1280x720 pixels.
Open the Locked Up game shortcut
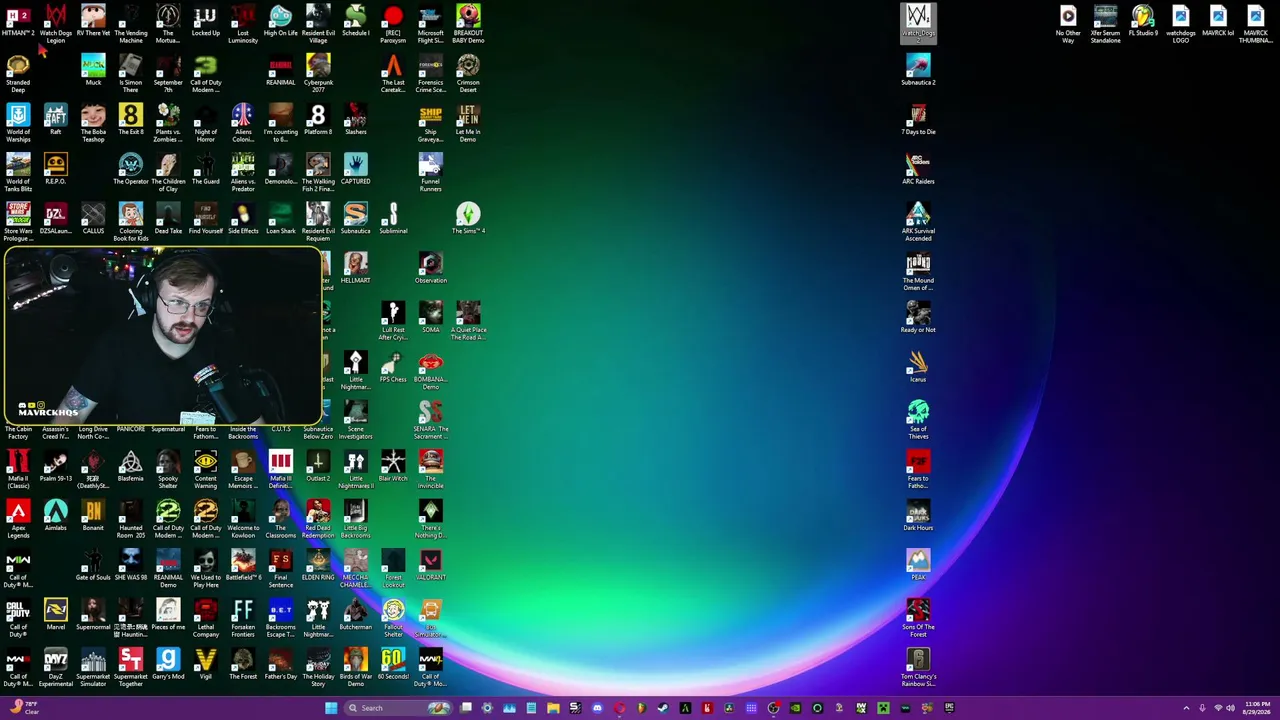pyautogui.click(x=205, y=23)
